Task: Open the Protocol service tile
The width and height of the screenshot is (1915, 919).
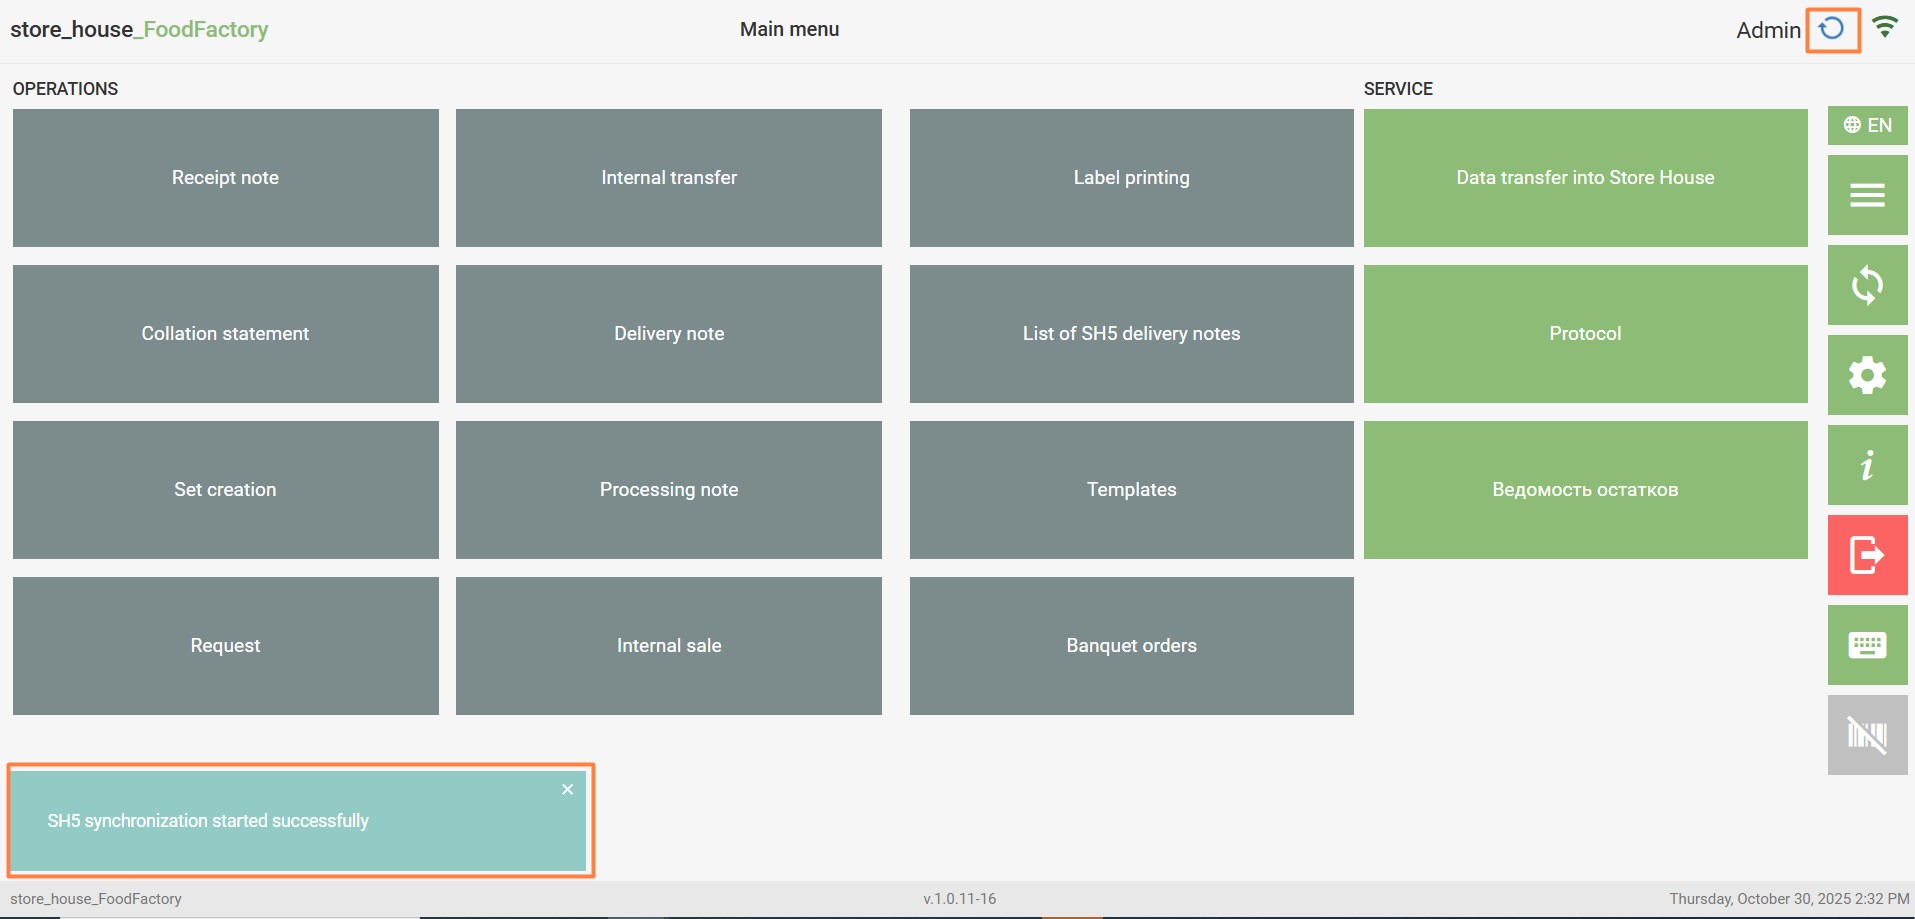Action: 1585,334
